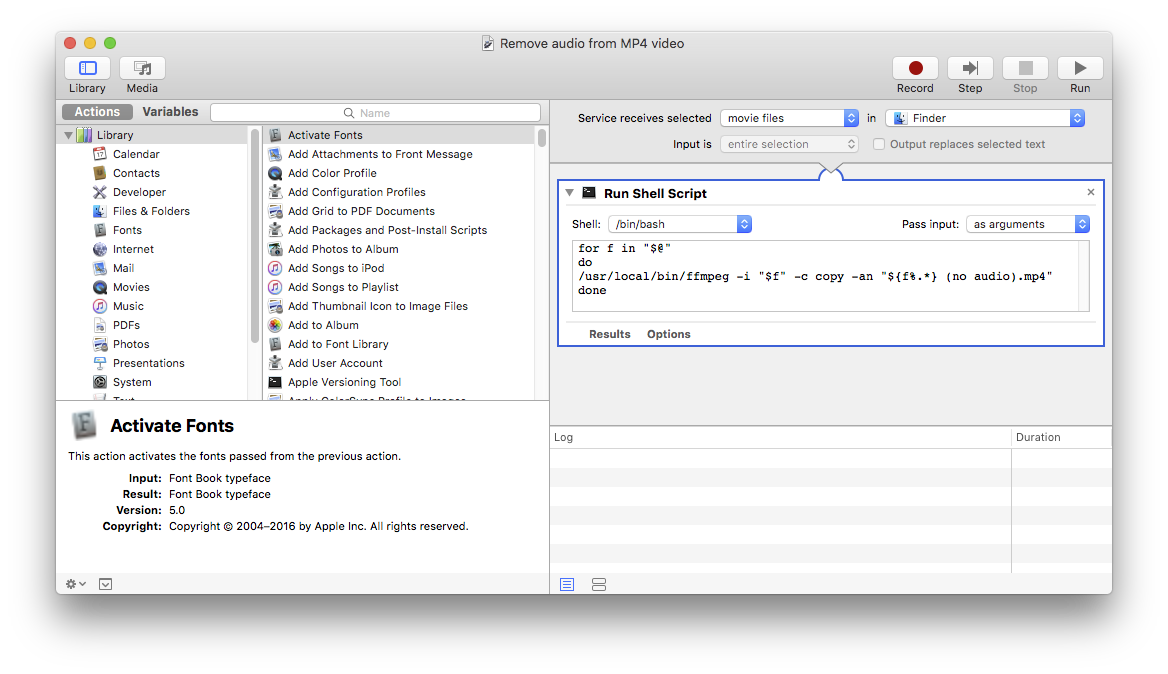This screenshot has height=674, width=1168.
Task: Switch to the Variables tab
Action: pos(170,112)
